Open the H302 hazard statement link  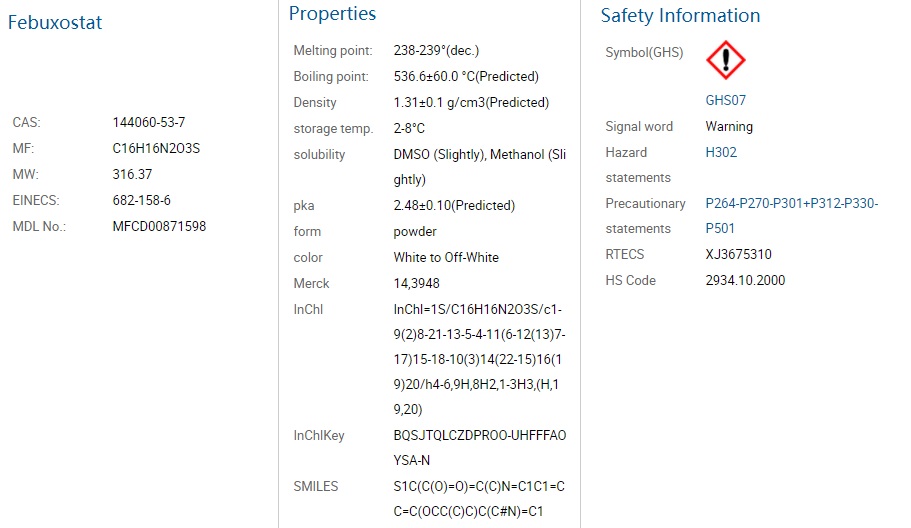[x=721, y=152]
